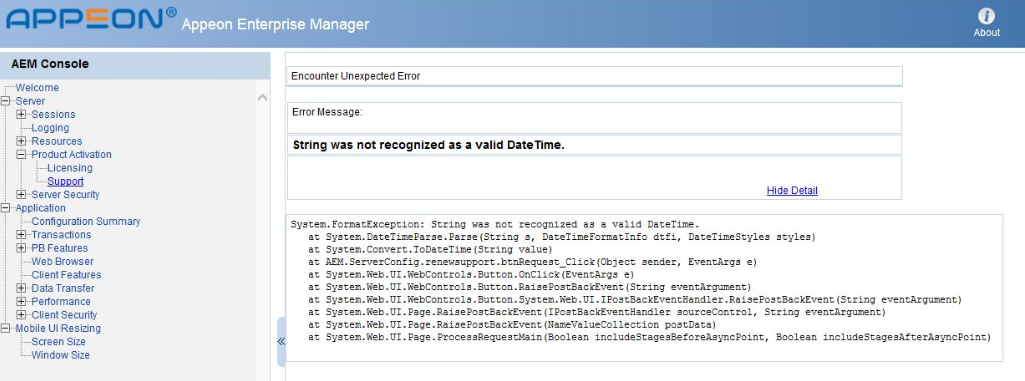The width and height of the screenshot is (1025, 381).
Task: Click the Hide Detail link
Action: tap(792, 190)
